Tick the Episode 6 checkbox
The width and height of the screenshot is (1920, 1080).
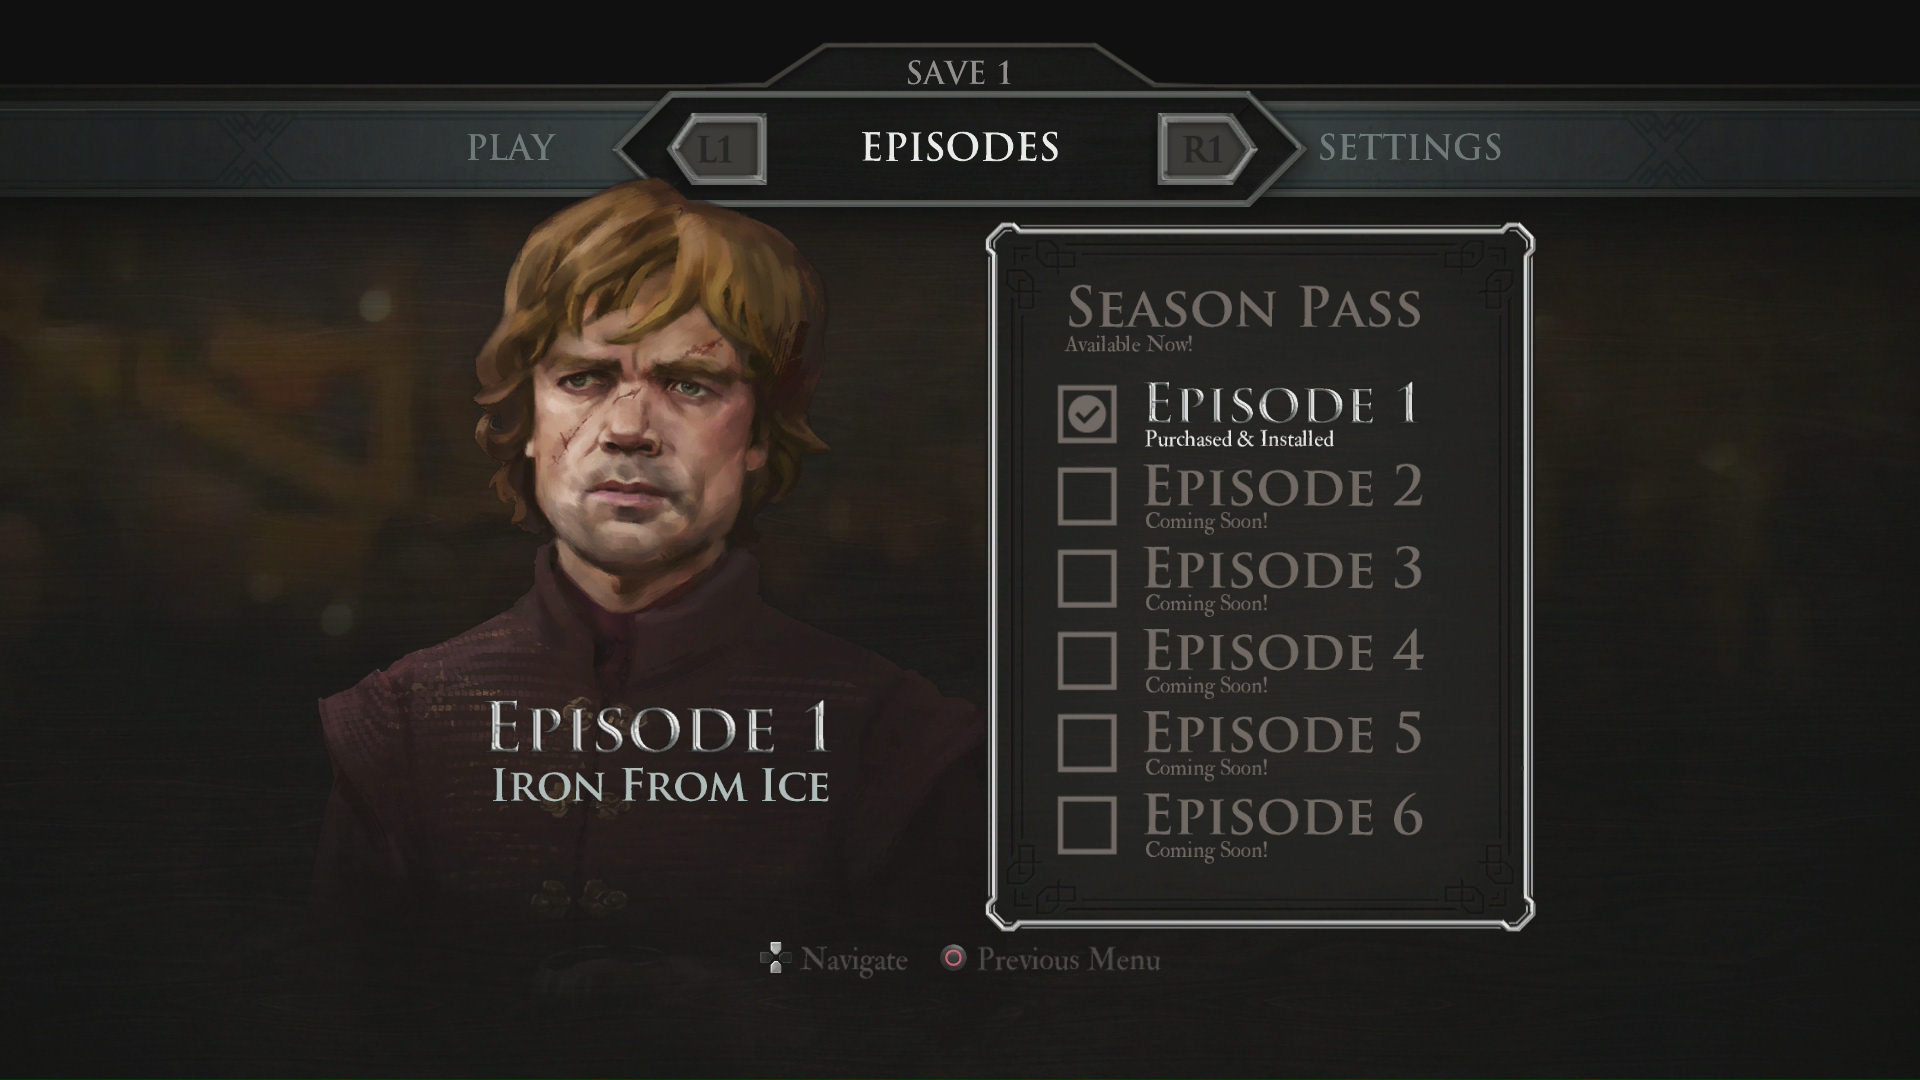coord(1087,825)
